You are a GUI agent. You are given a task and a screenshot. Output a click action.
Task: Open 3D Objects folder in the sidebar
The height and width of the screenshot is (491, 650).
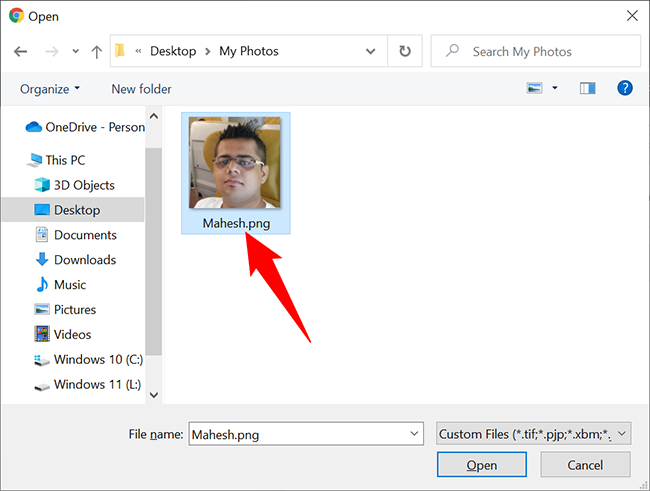[x=75, y=185]
